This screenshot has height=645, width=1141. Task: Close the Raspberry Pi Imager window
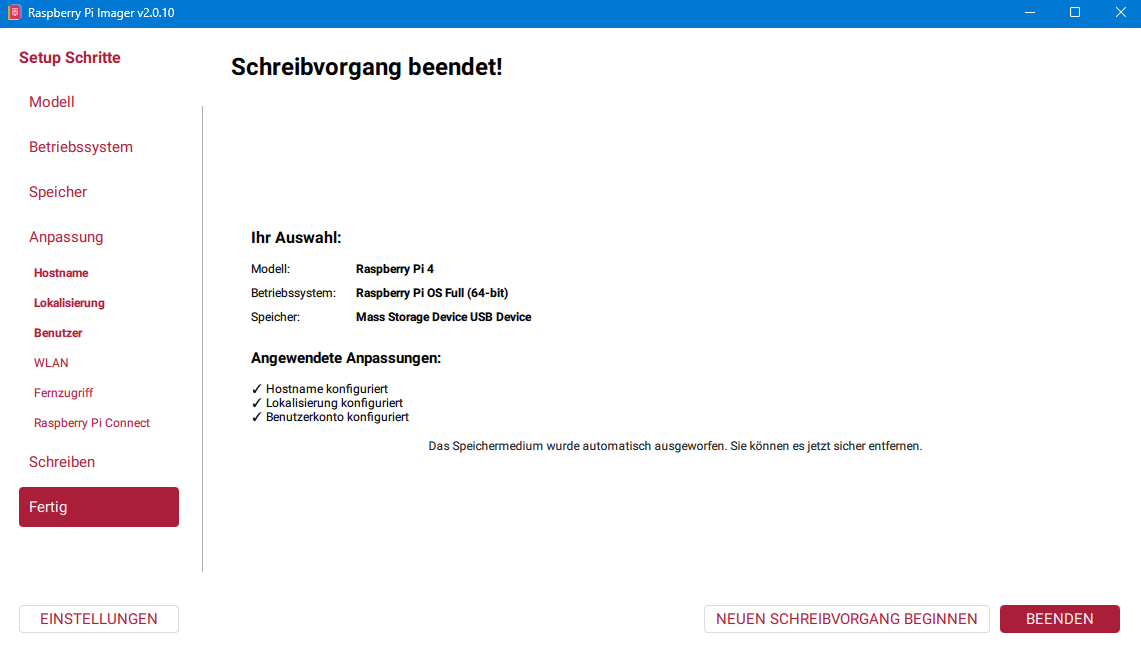click(x=1121, y=12)
